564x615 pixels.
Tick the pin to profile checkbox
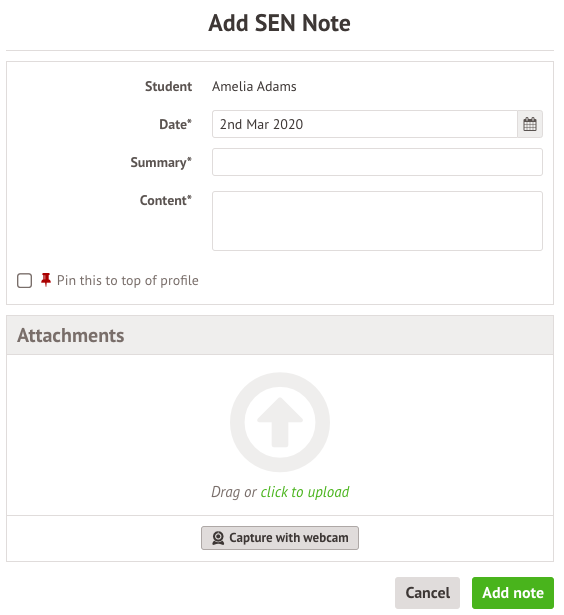tap(24, 280)
